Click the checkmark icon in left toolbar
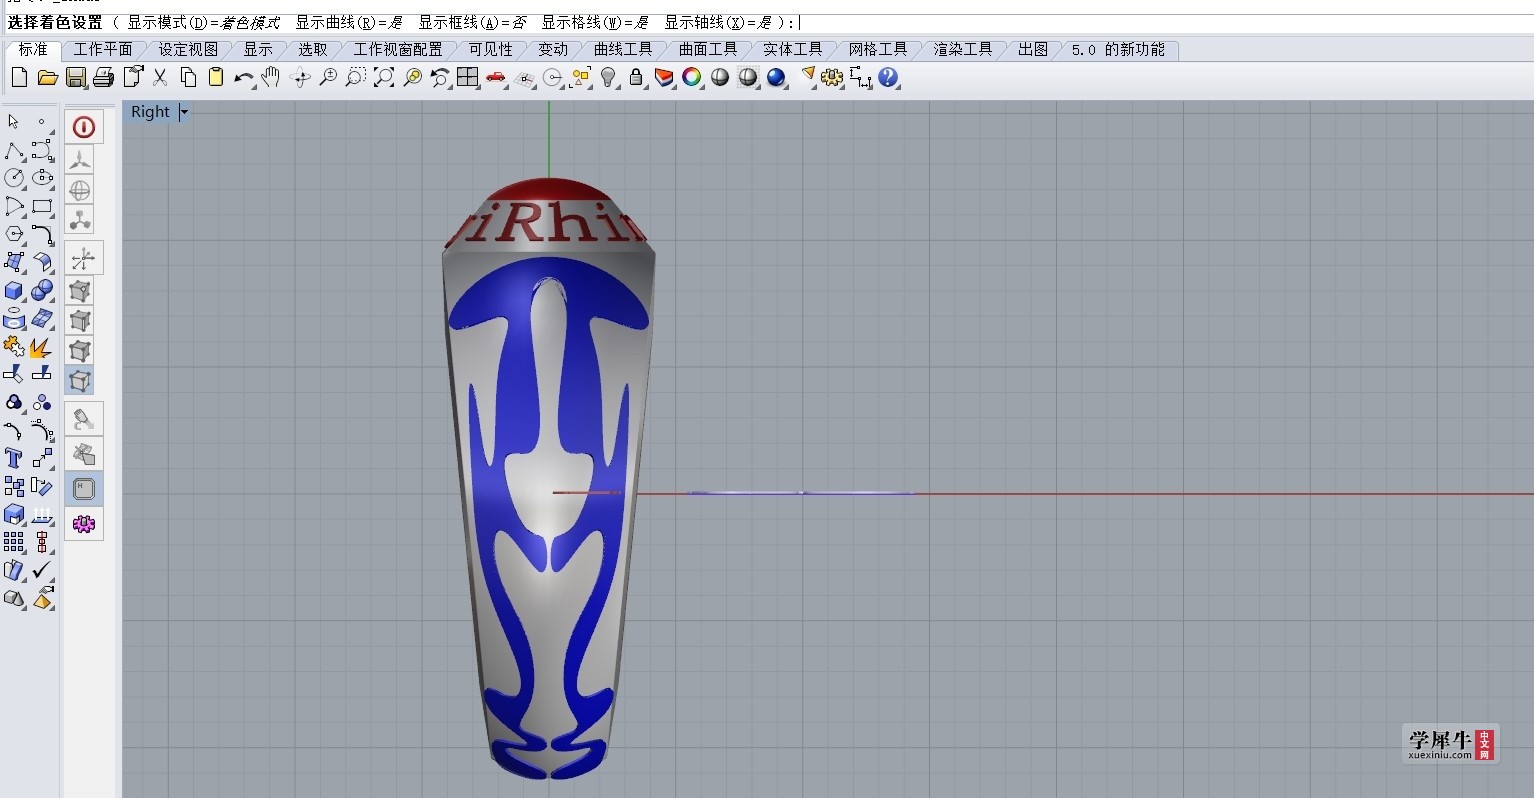Image resolution: width=1534 pixels, height=798 pixels. [42, 570]
